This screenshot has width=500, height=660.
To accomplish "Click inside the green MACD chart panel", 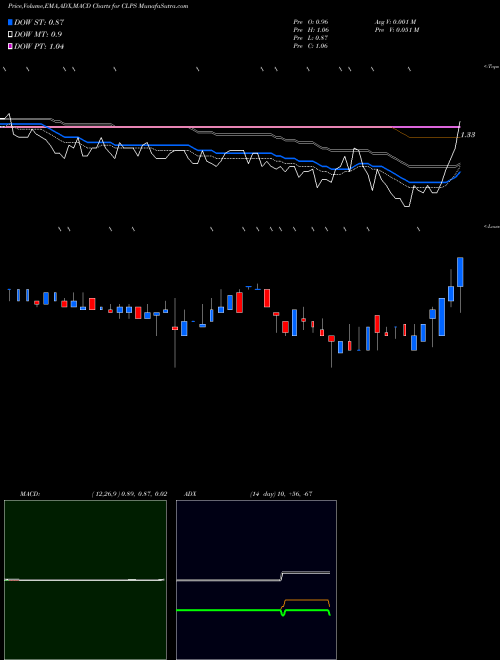I will click(x=85, y=580).
